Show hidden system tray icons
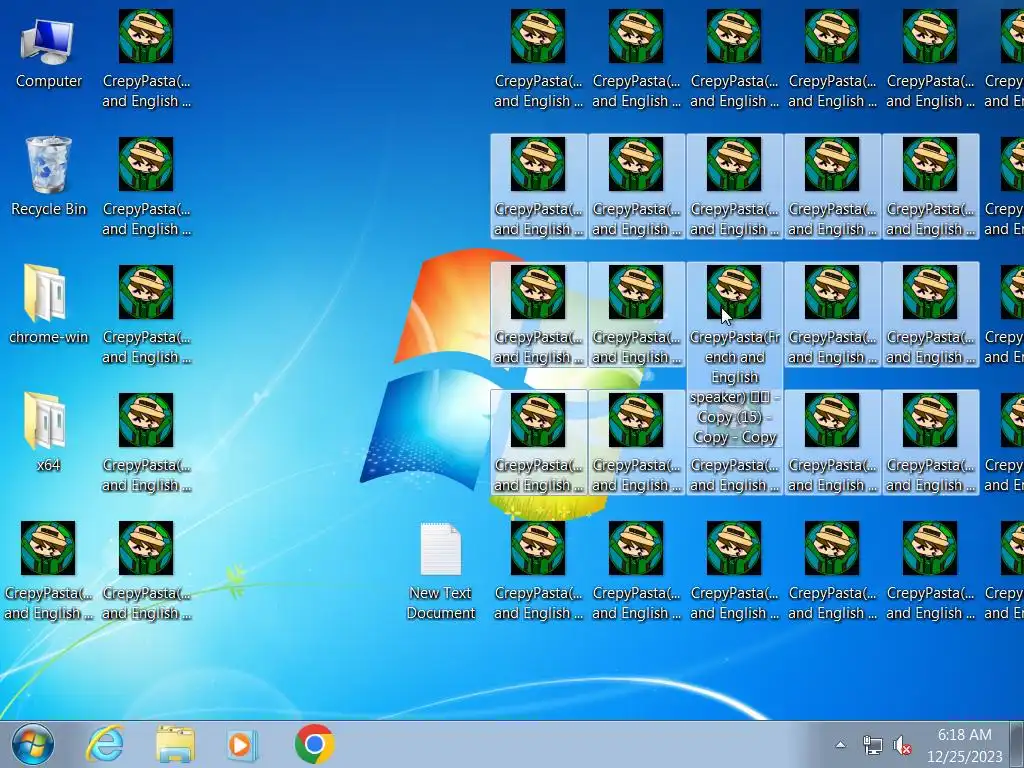 tap(840, 744)
